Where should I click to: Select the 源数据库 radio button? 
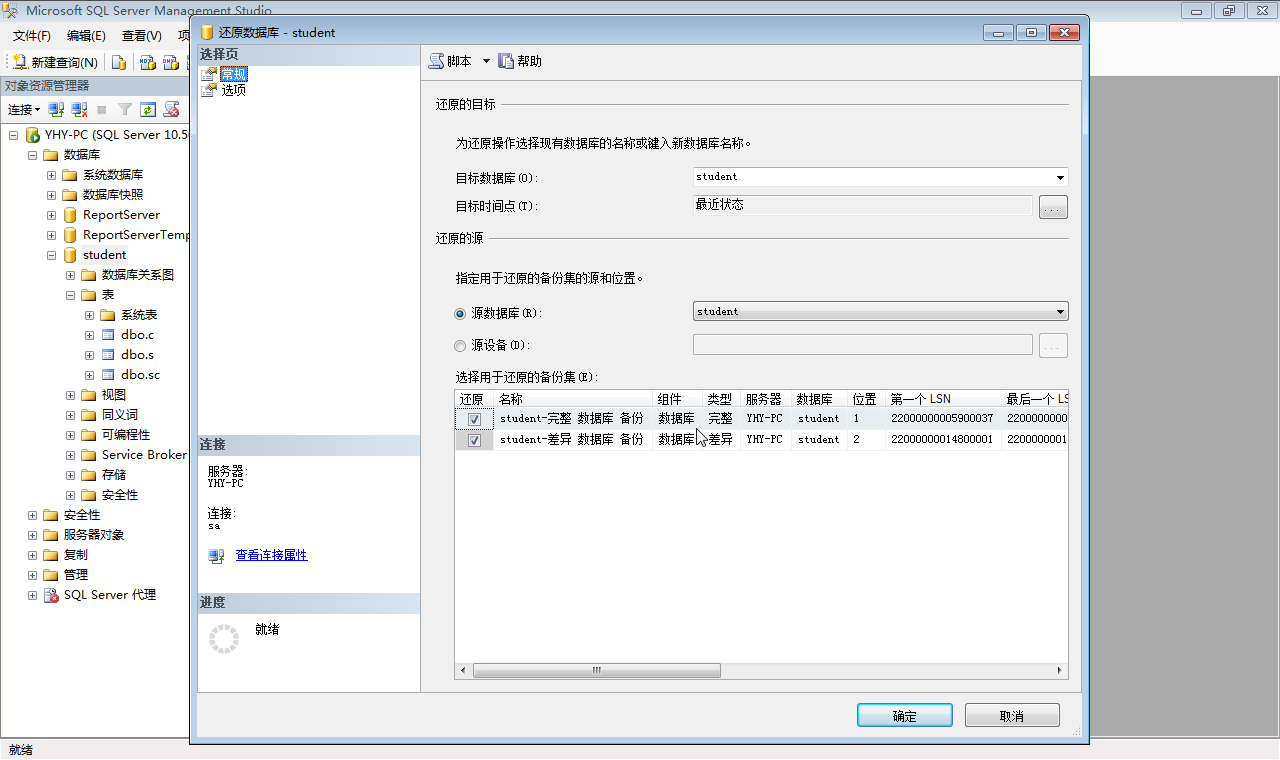(460, 313)
